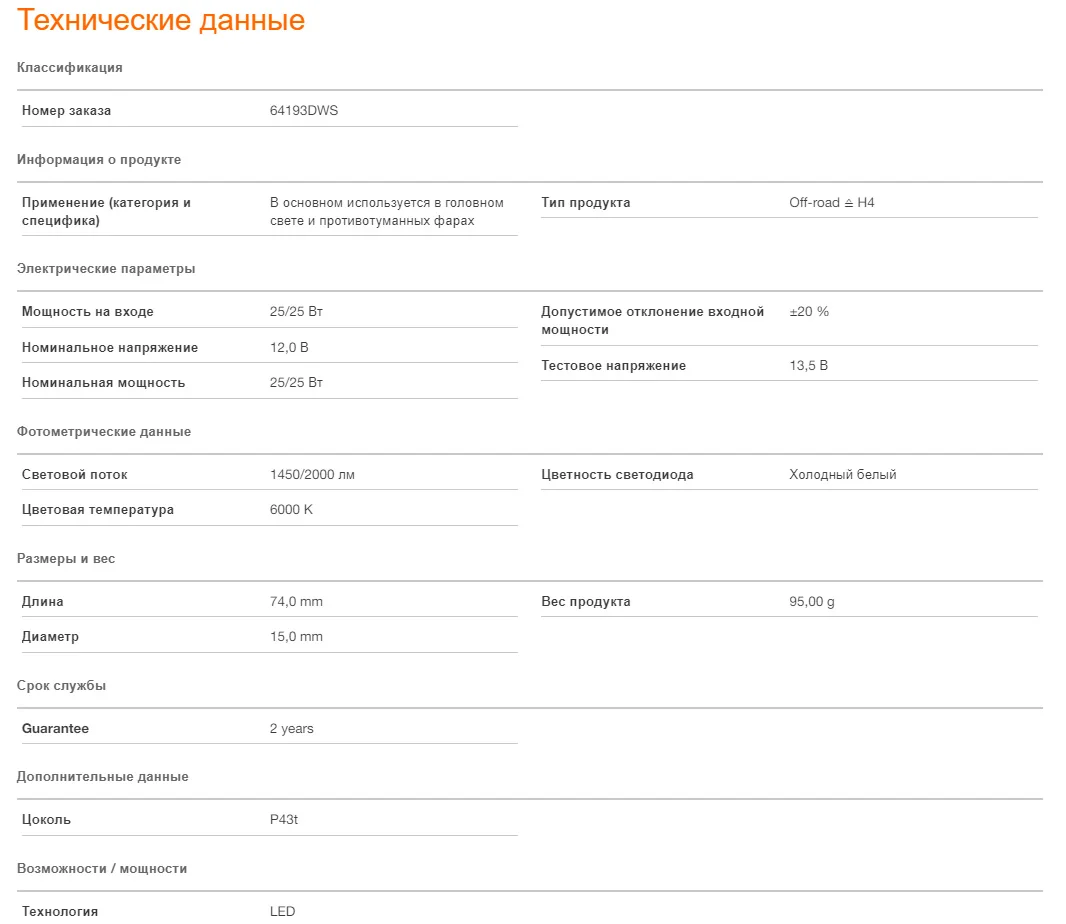Click the '±20 %' tolerance value
Screen dimensions: 1066x924
click(x=809, y=311)
